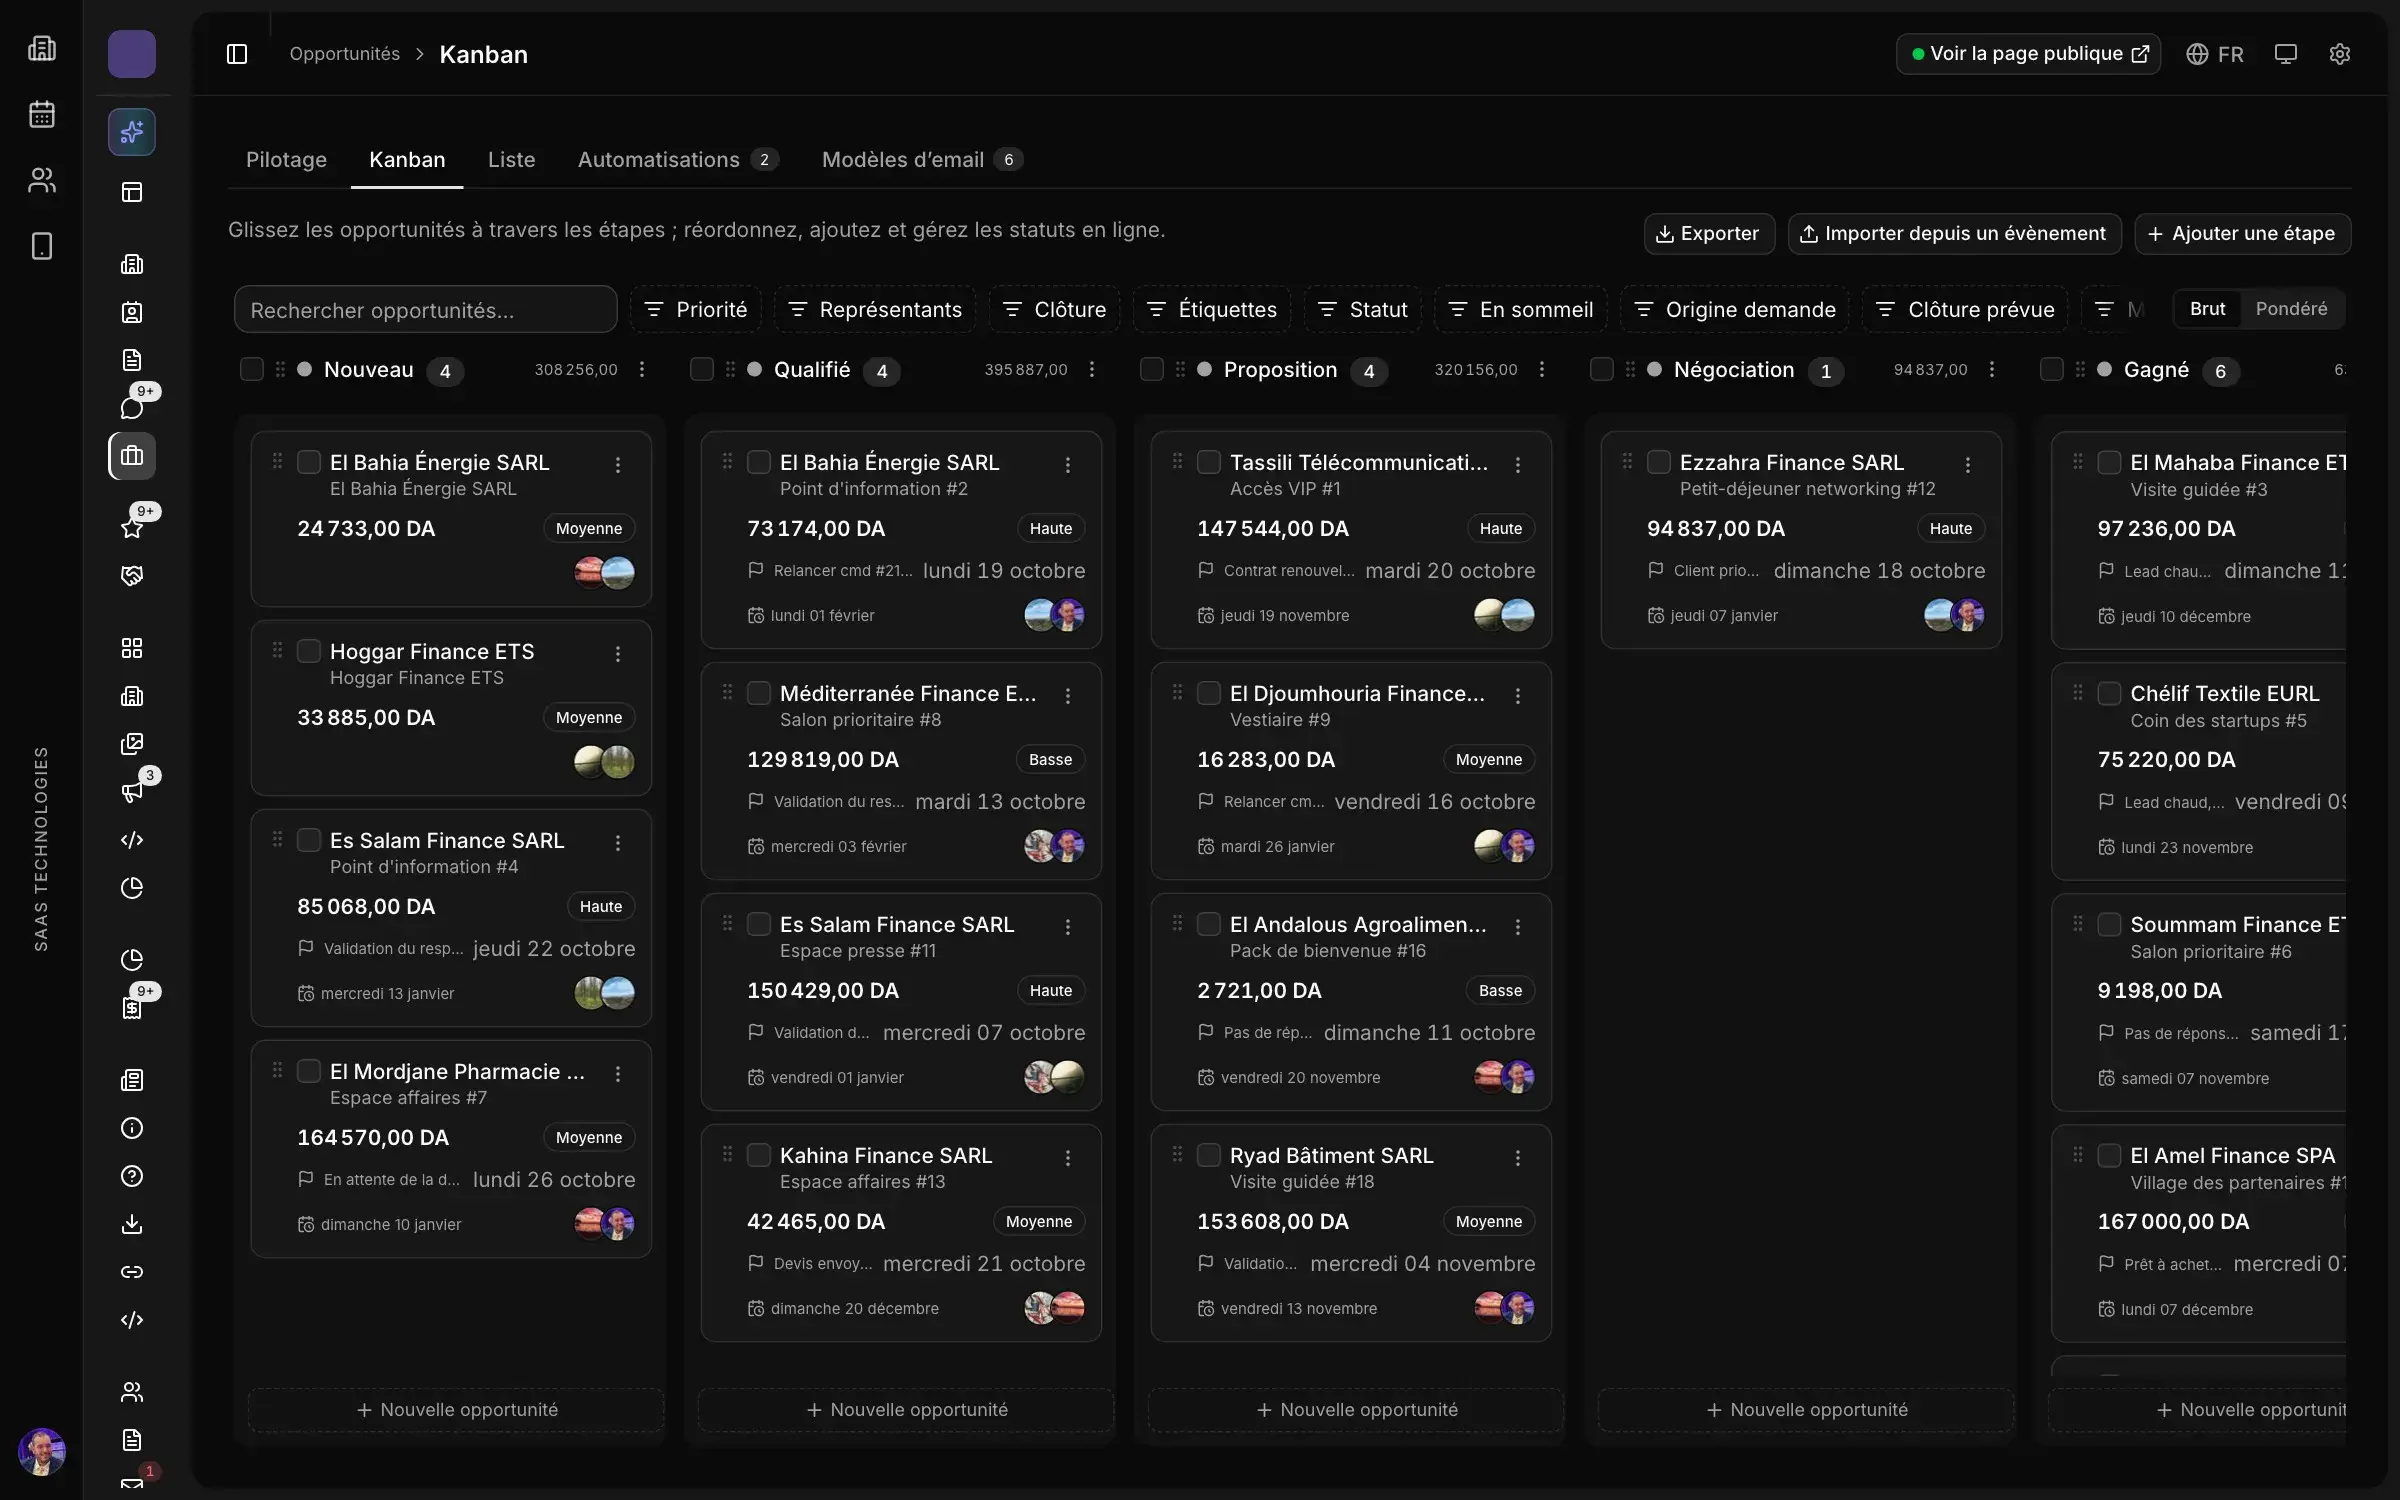The image size is (2400, 1500).
Task: Open the calendar icon in left rail
Action: pyautogui.click(x=42, y=114)
